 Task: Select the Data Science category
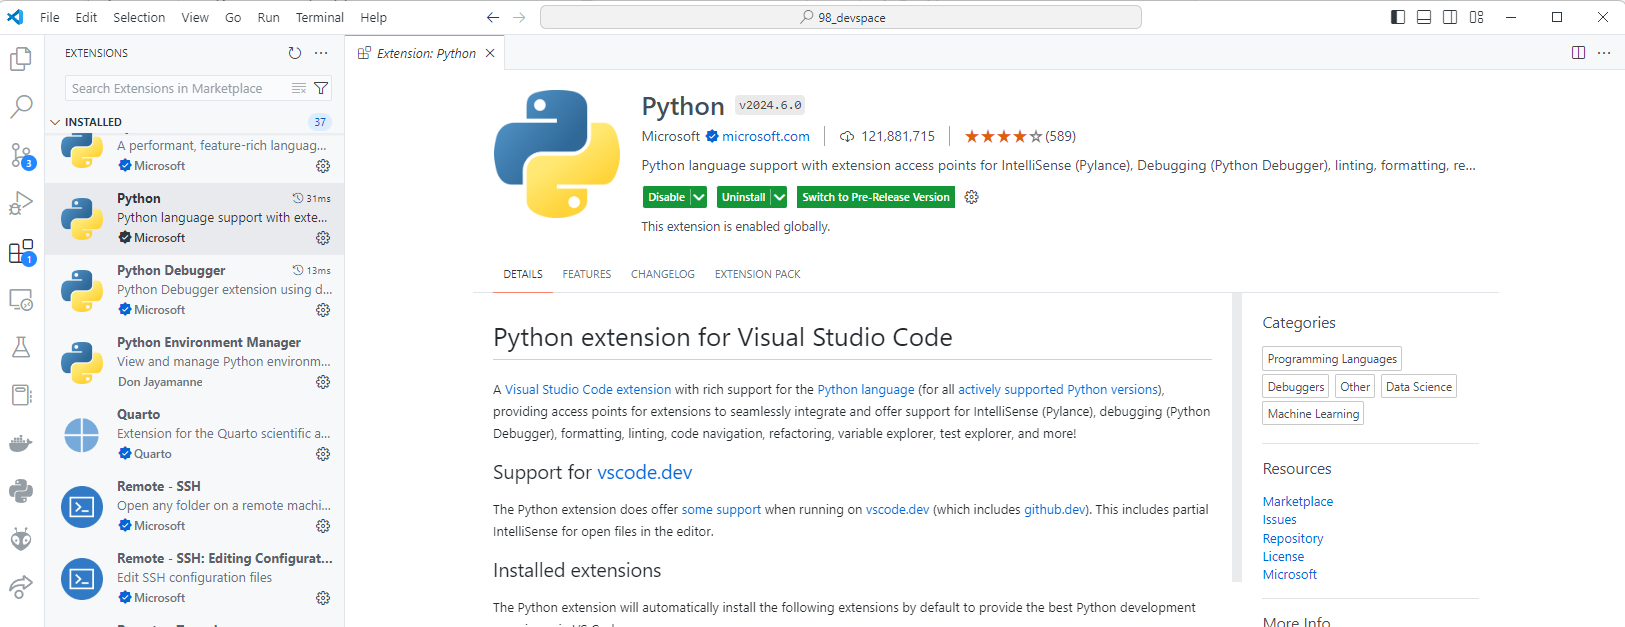1419,386
